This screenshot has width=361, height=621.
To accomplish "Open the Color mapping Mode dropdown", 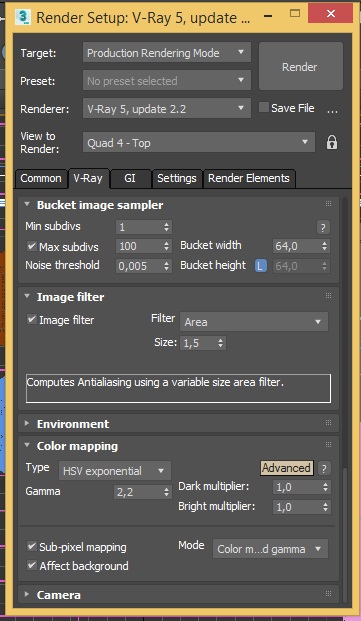I will pyautogui.click(x=270, y=549).
